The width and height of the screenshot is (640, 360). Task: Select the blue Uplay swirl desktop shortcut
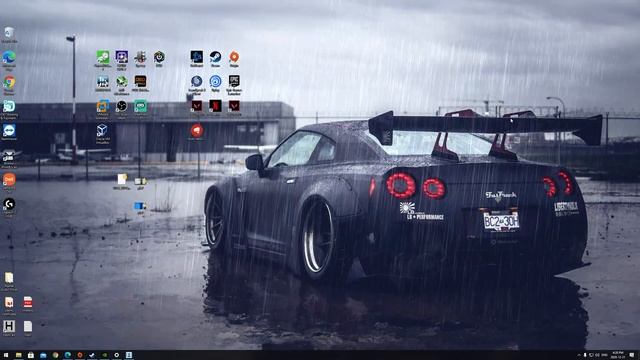click(x=215, y=83)
